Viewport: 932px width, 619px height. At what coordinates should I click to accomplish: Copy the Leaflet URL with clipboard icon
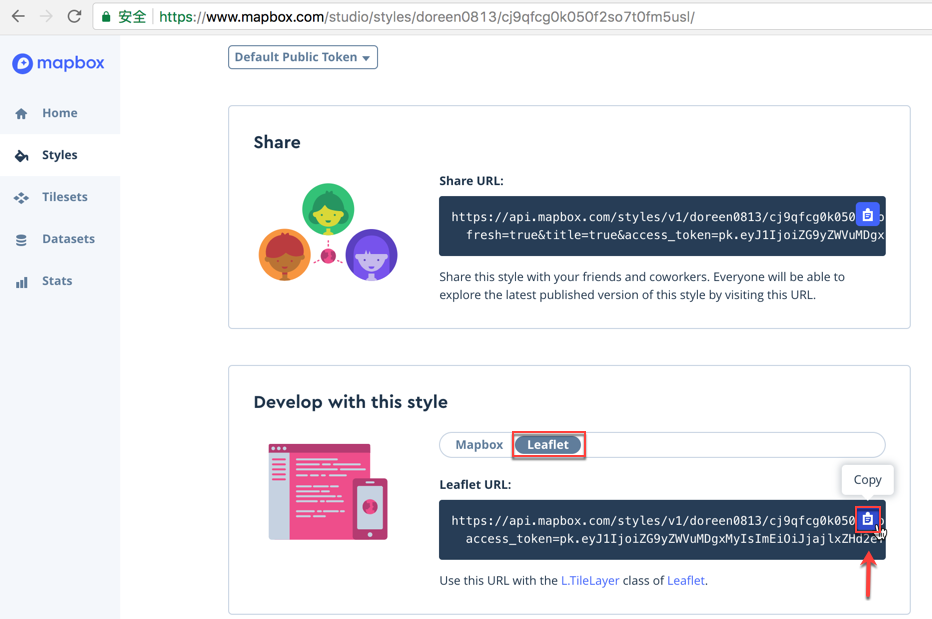click(867, 519)
